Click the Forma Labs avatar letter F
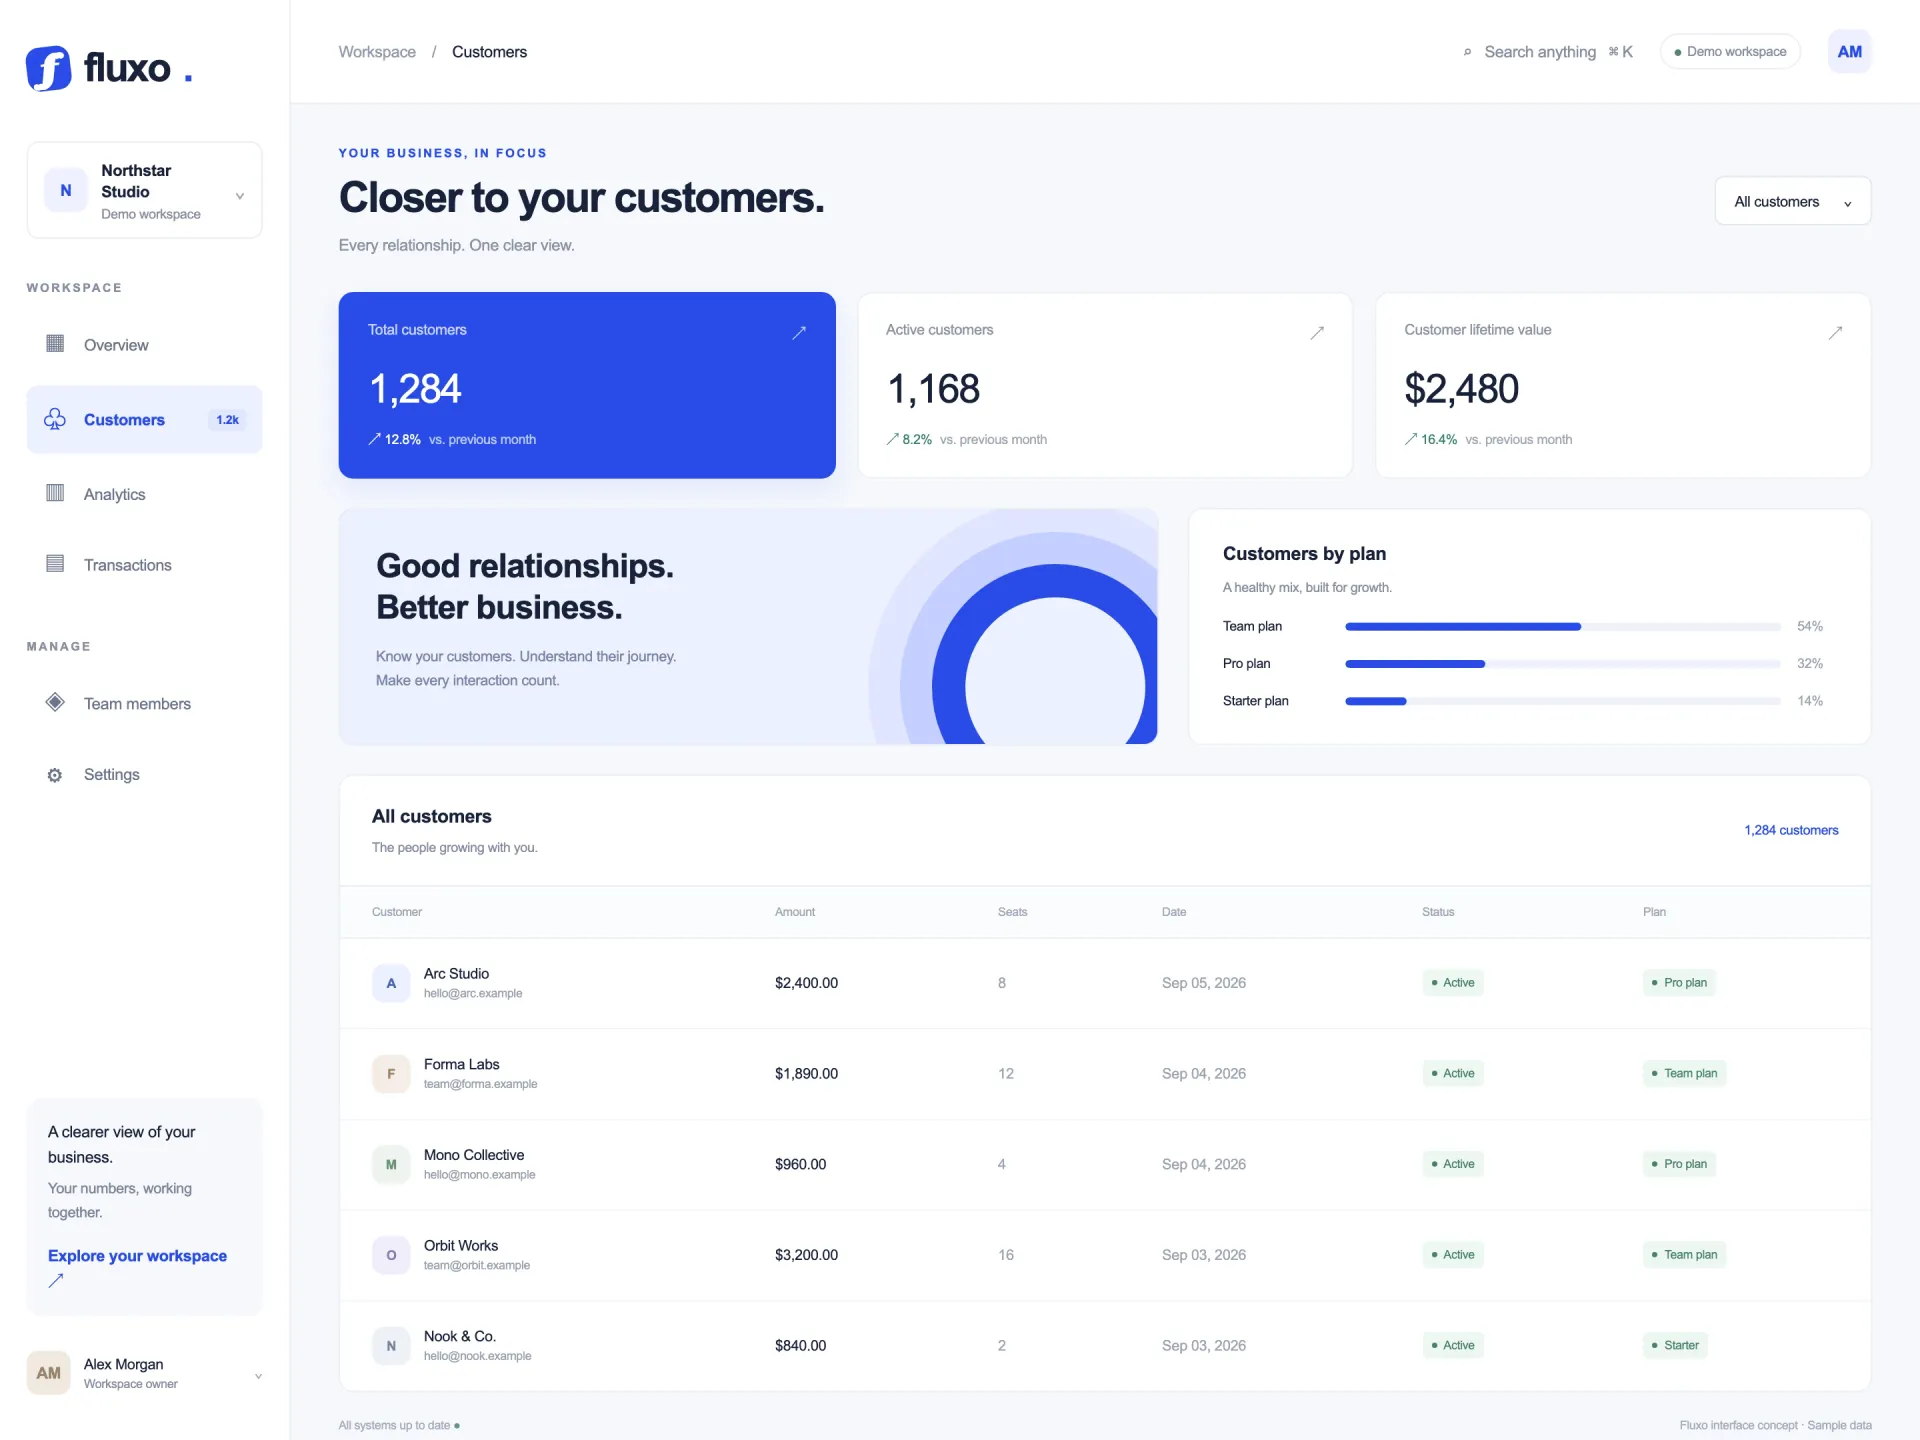Screen dimensions: 1920x1440 click(391, 1074)
